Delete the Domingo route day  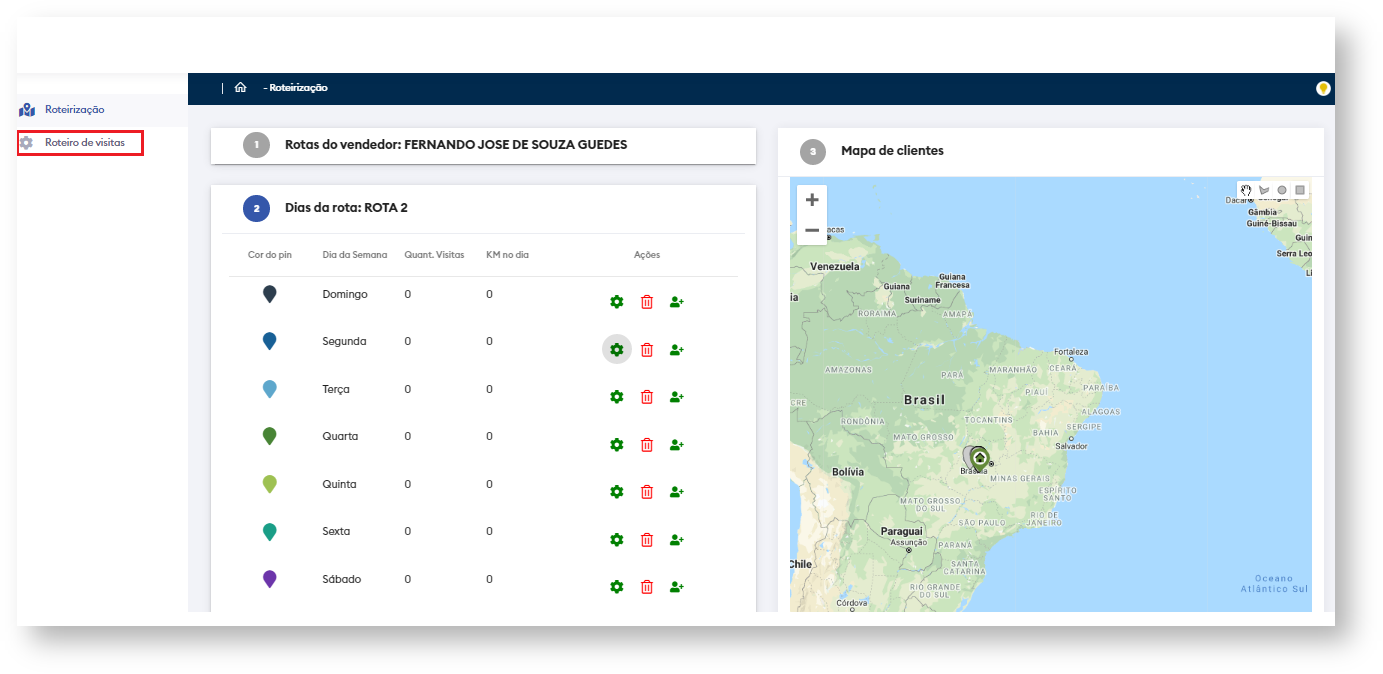click(647, 302)
